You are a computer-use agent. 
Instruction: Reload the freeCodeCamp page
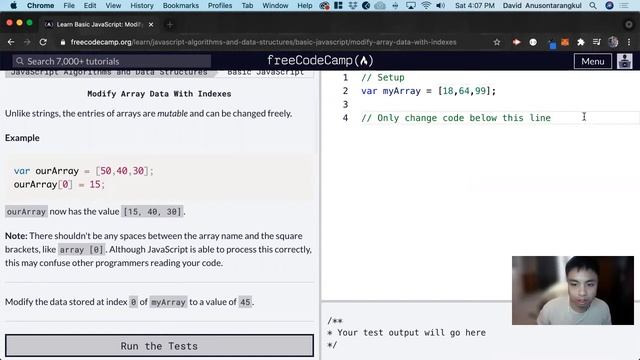[x=43, y=42]
